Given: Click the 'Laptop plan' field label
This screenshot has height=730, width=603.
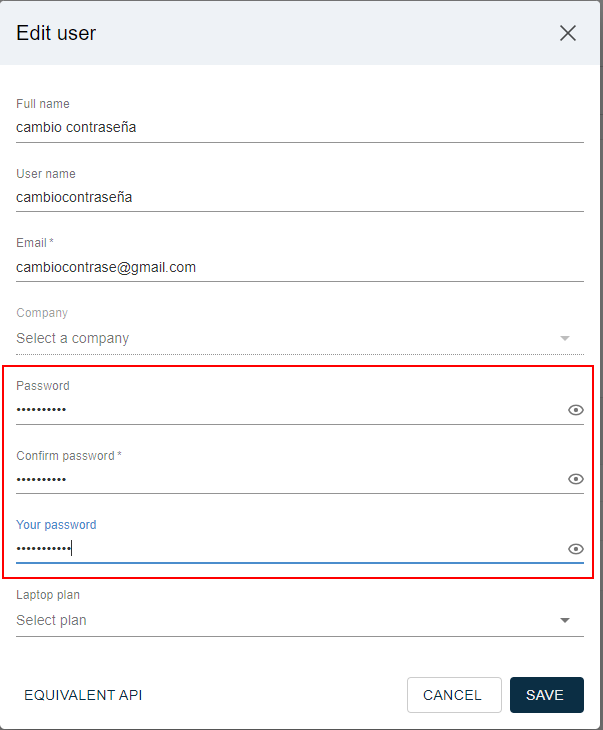Looking at the screenshot, I should pos(48,595).
